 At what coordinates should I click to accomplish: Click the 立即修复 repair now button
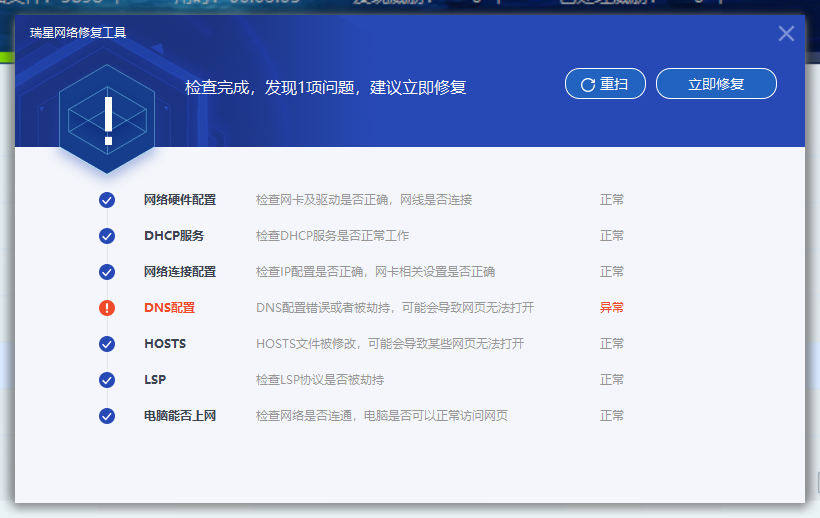[716, 84]
